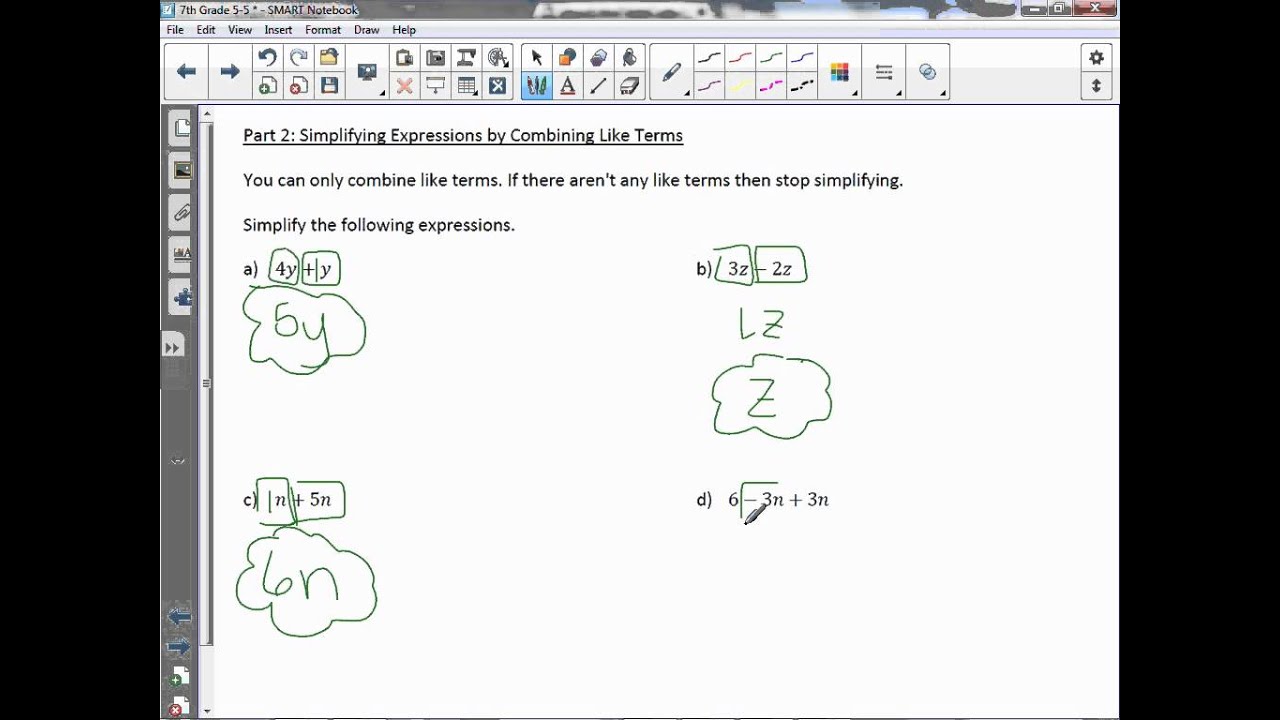Open the Page Sorter sidebar tab
This screenshot has width=1280, height=720.
click(182, 127)
